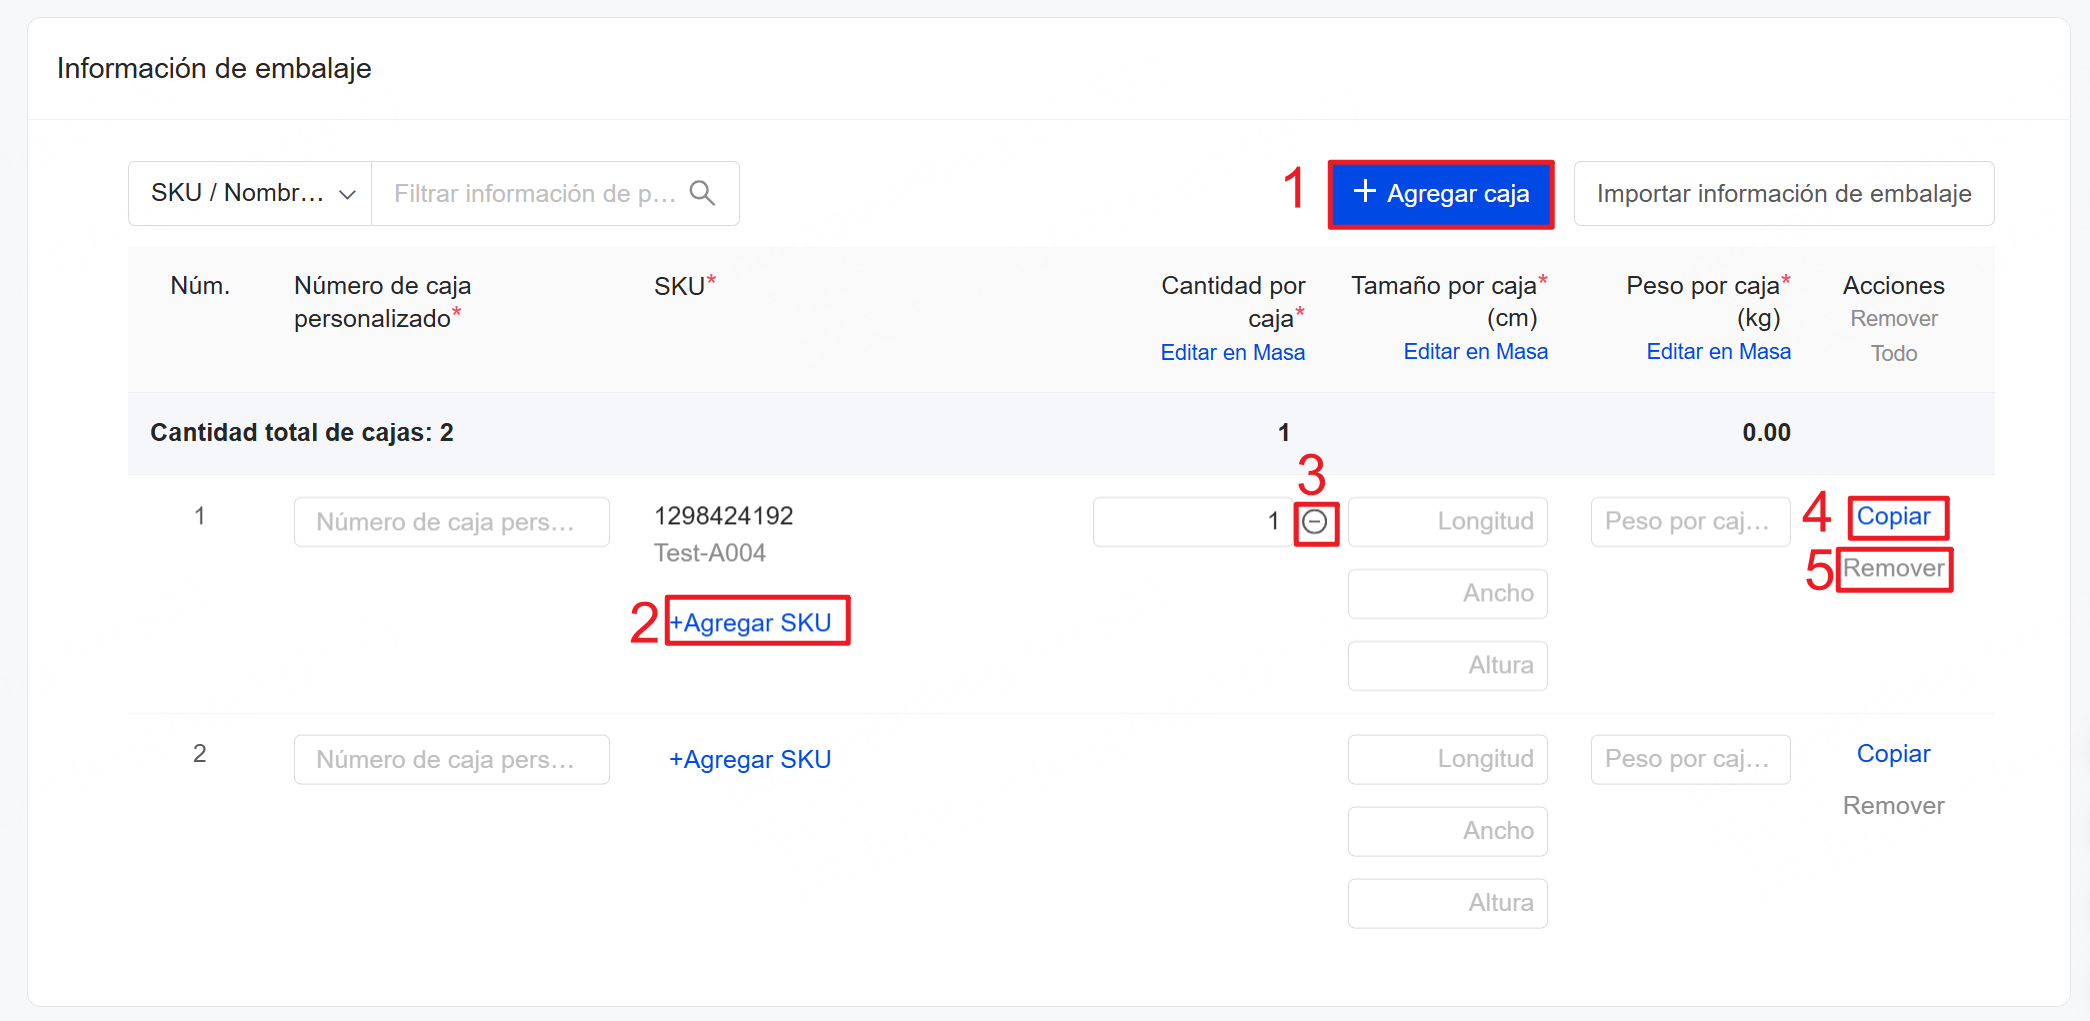
Task: Focus Longitud field of box 1
Action: 1448,522
